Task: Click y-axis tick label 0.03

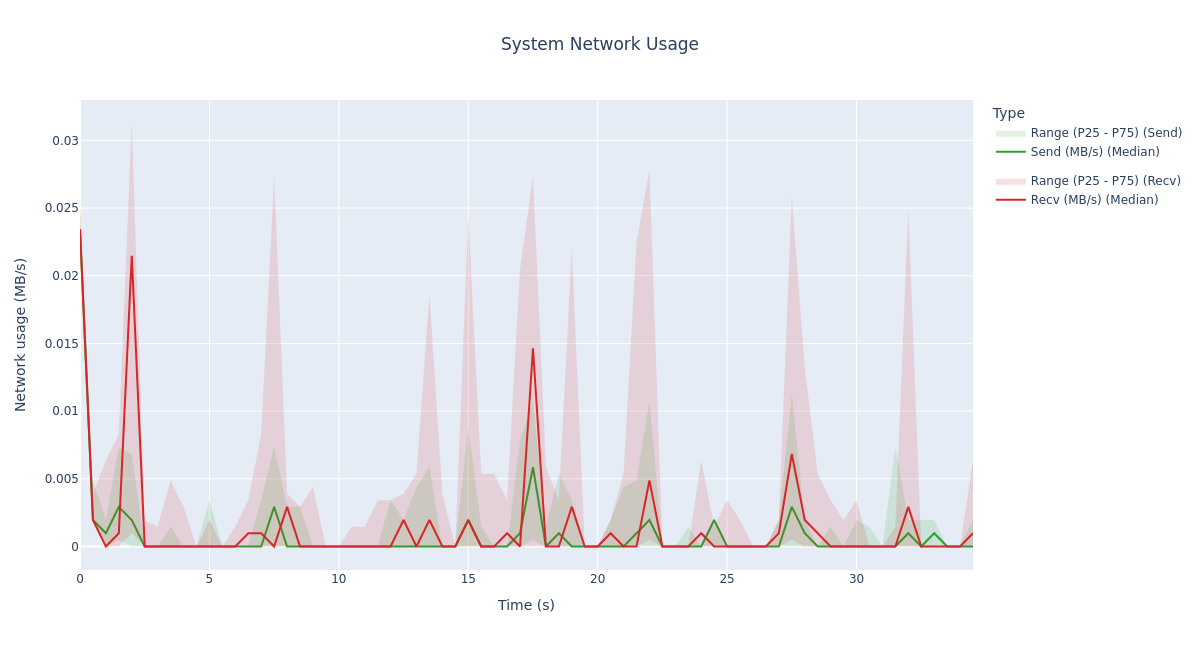Action: (x=65, y=141)
